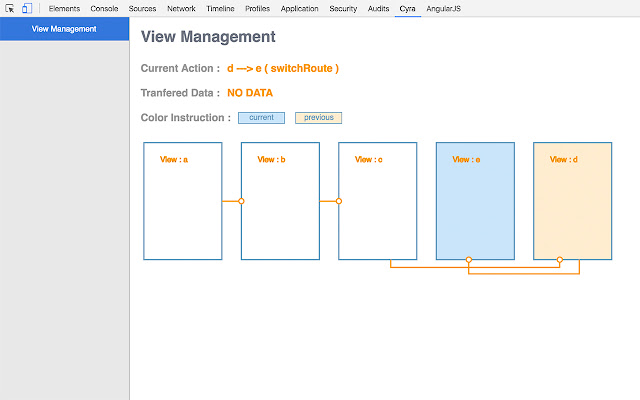Click the 'View Management' page heading
The width and height of the screenshot is (640, 400).
(x=208, y=37)
